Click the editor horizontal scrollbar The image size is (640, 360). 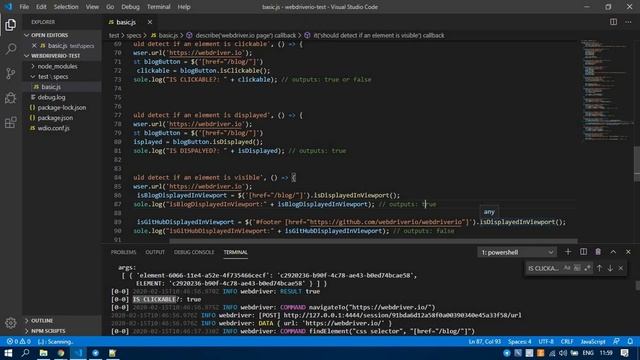pyautogui.click(x=373, y=241)
